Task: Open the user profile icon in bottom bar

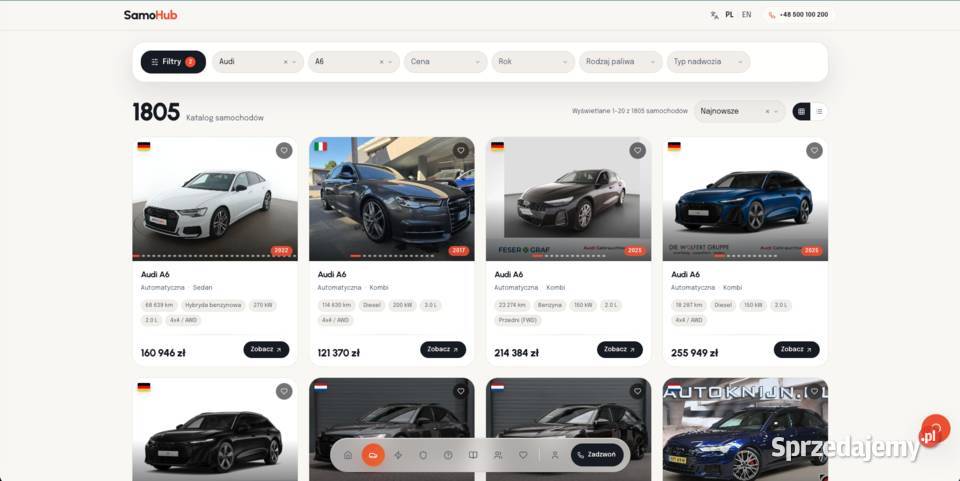Action: click(x=555, y=455)
